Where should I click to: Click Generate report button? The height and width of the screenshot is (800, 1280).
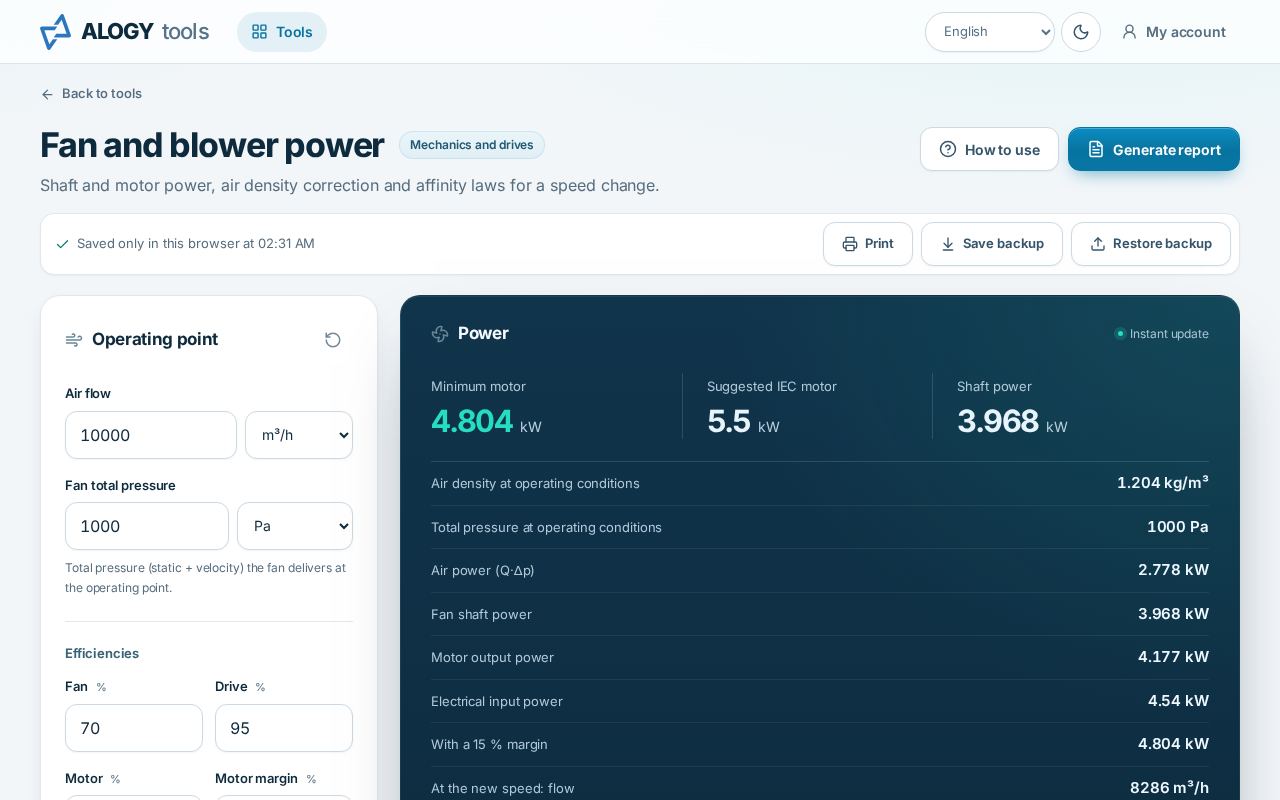1154,149
